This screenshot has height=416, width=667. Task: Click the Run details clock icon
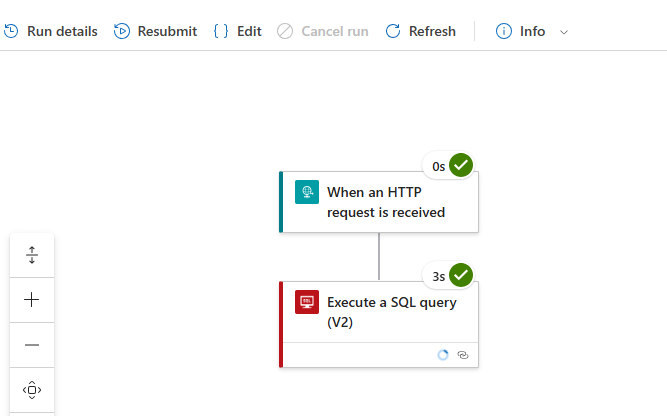(x=11, y=31)
